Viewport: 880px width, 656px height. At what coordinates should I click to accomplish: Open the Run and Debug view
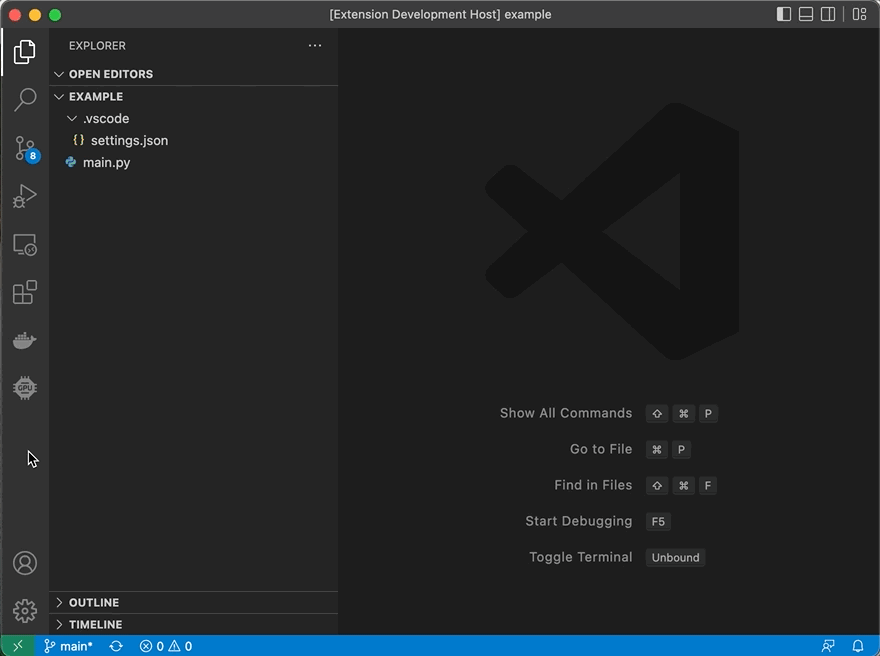click(x=25, y=196)
